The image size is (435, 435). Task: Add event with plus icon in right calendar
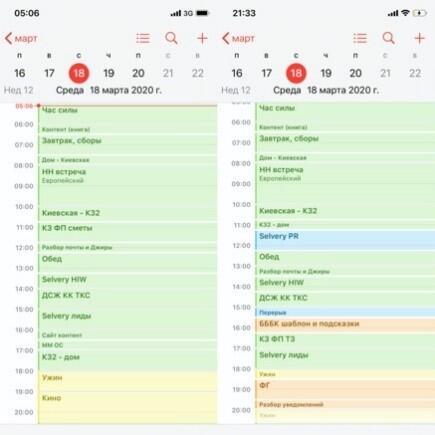tap(419, 38)
